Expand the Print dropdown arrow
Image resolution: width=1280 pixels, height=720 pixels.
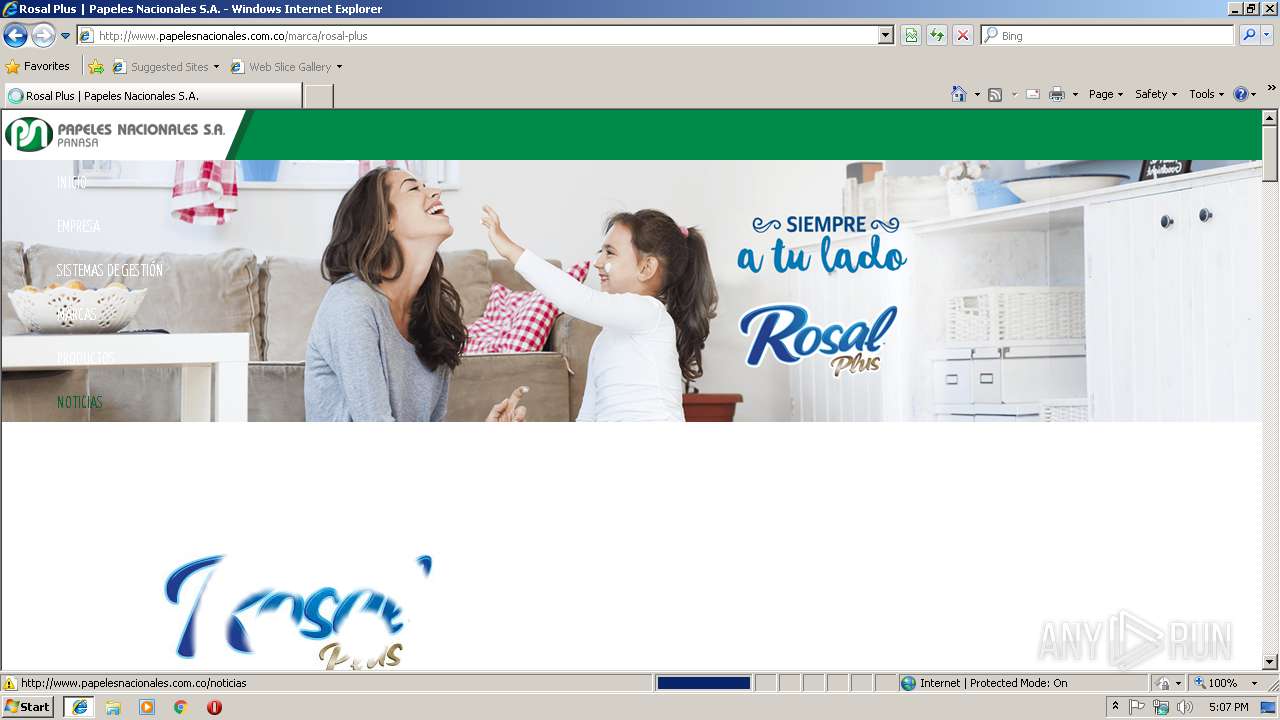click(x=1075, y=94)
